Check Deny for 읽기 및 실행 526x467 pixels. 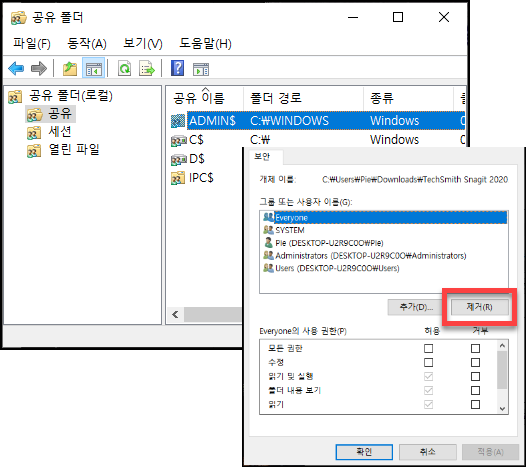475,377
